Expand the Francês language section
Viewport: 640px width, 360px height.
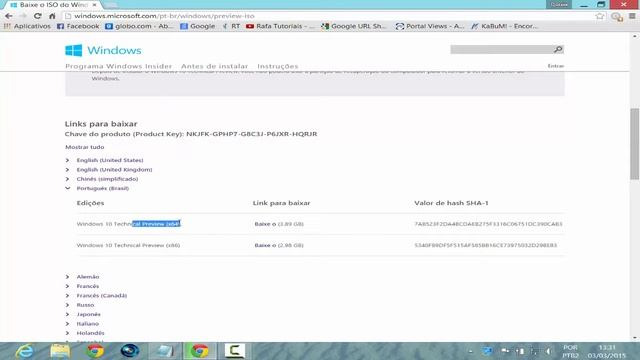(88, 286)
